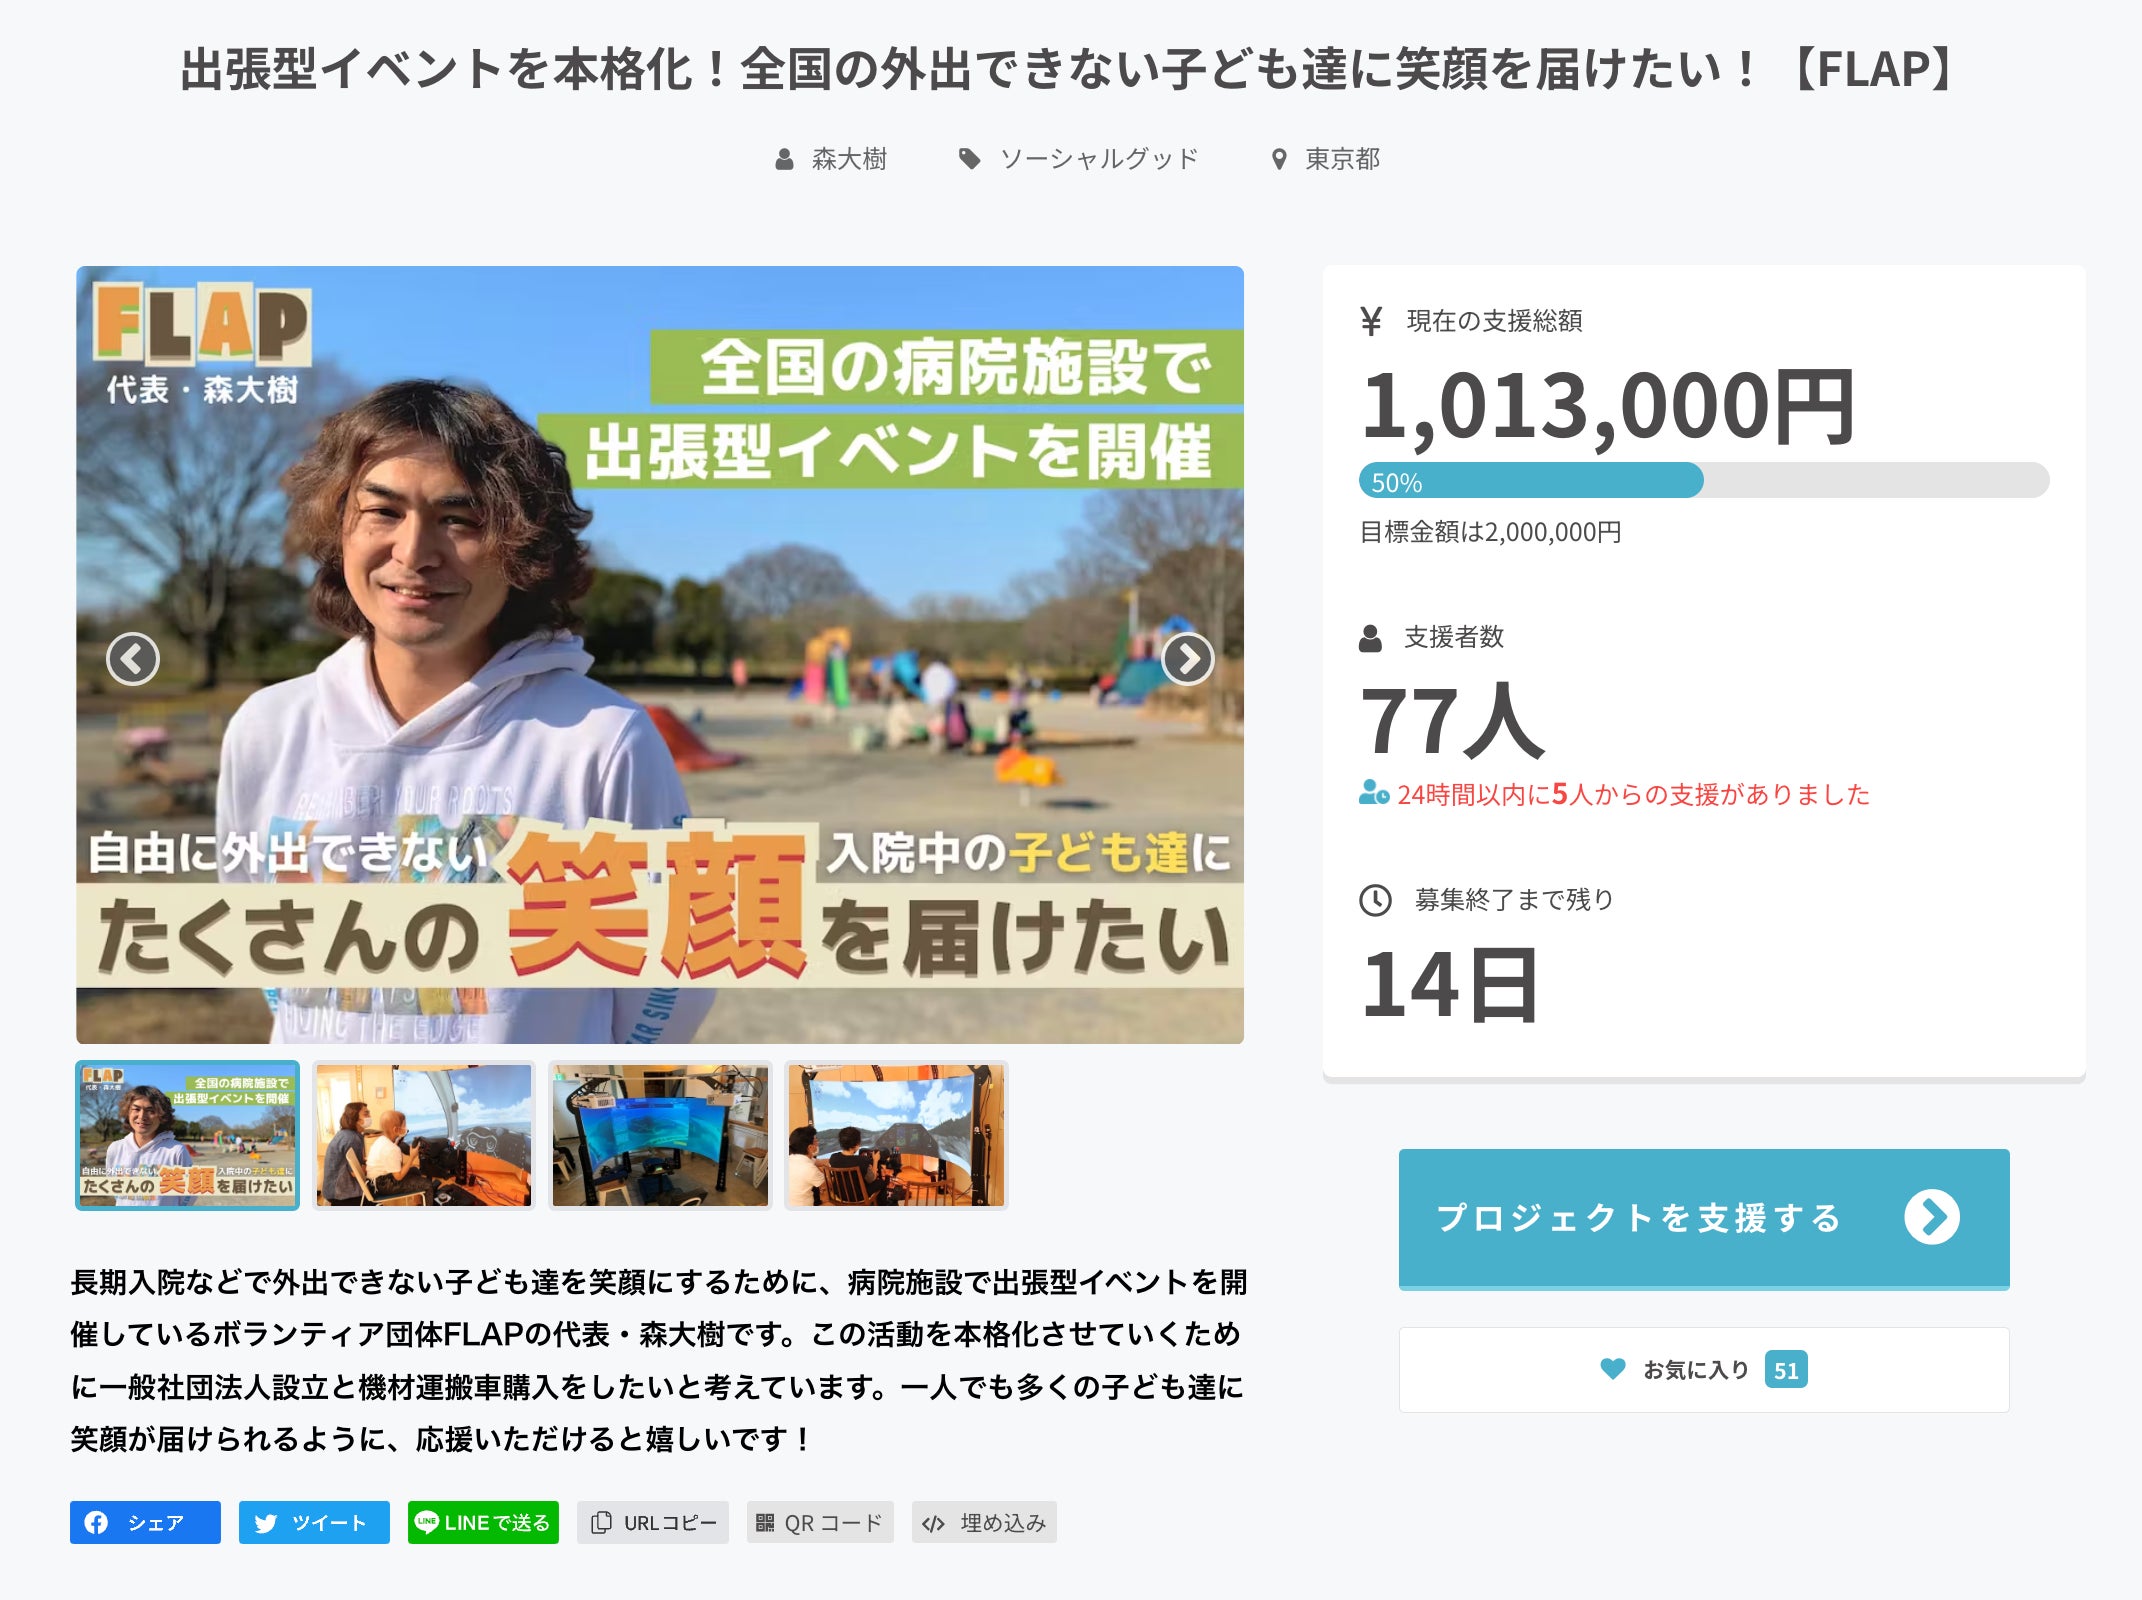Get the embed code (埋め込み)

(x=984, y=1522)
